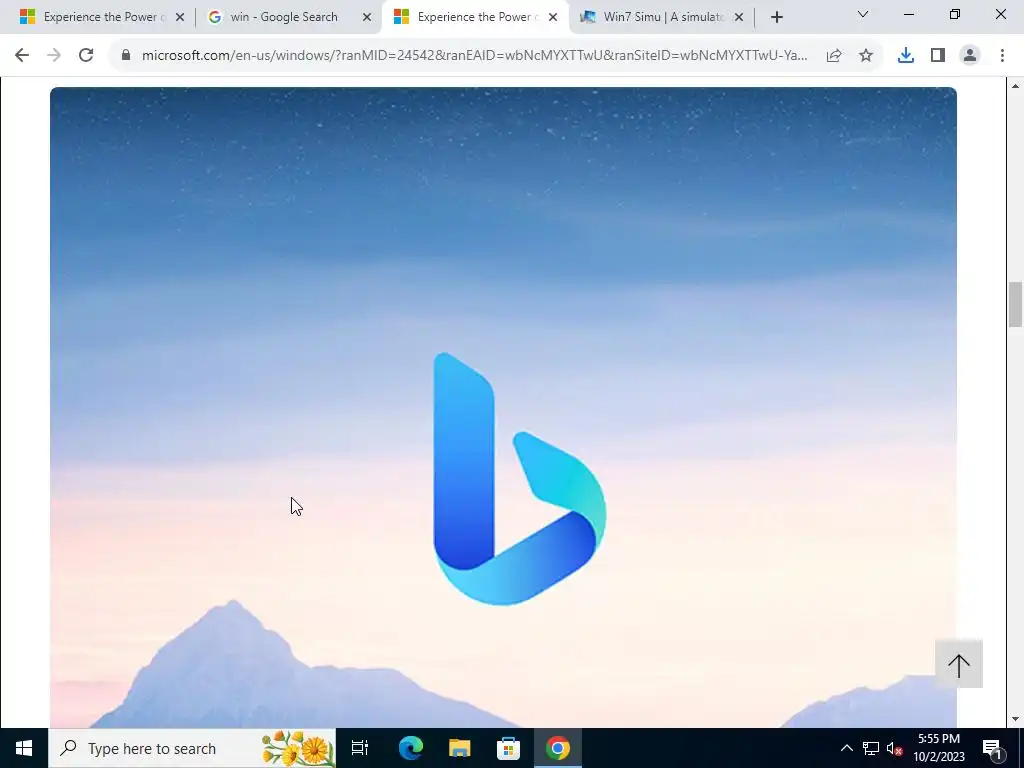Launch Microsoft Edge from taskbar

pos(411,748)
